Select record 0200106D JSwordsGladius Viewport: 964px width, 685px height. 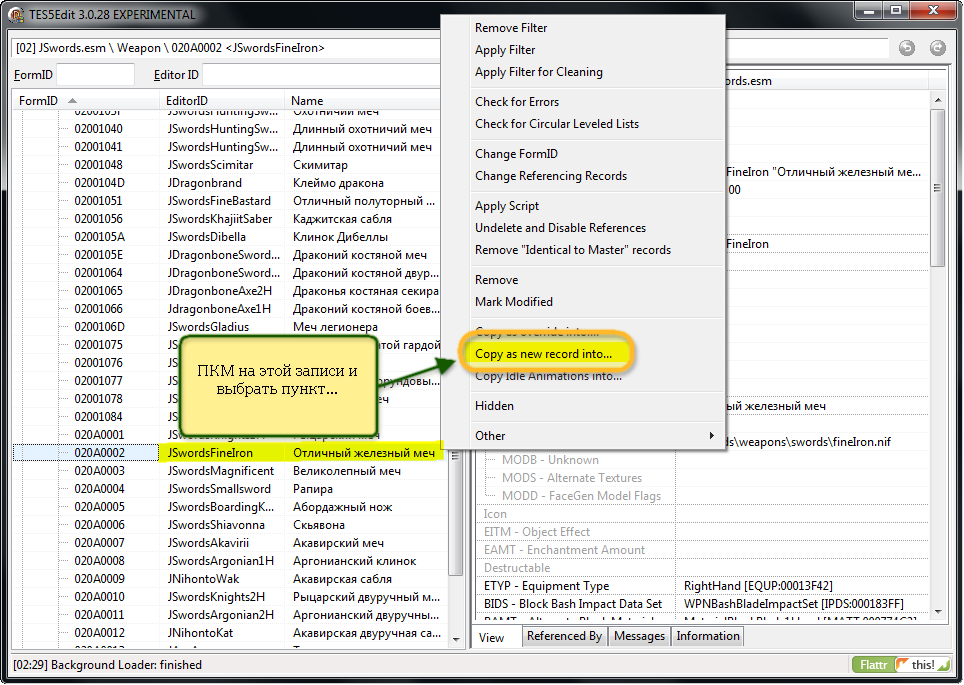227,327
